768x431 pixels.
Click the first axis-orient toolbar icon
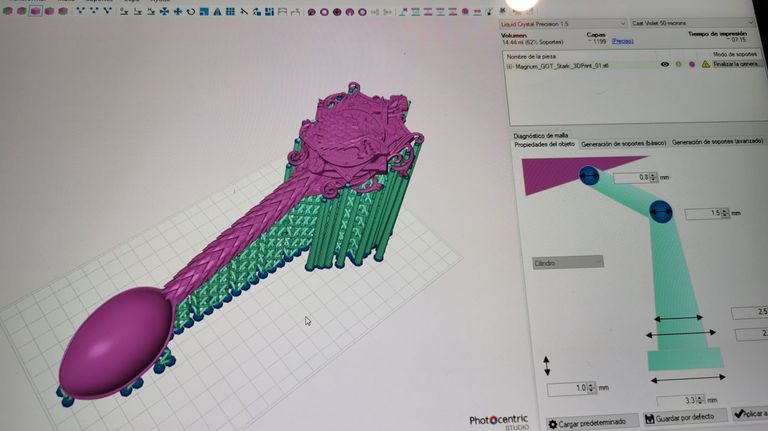click(124, 11)
